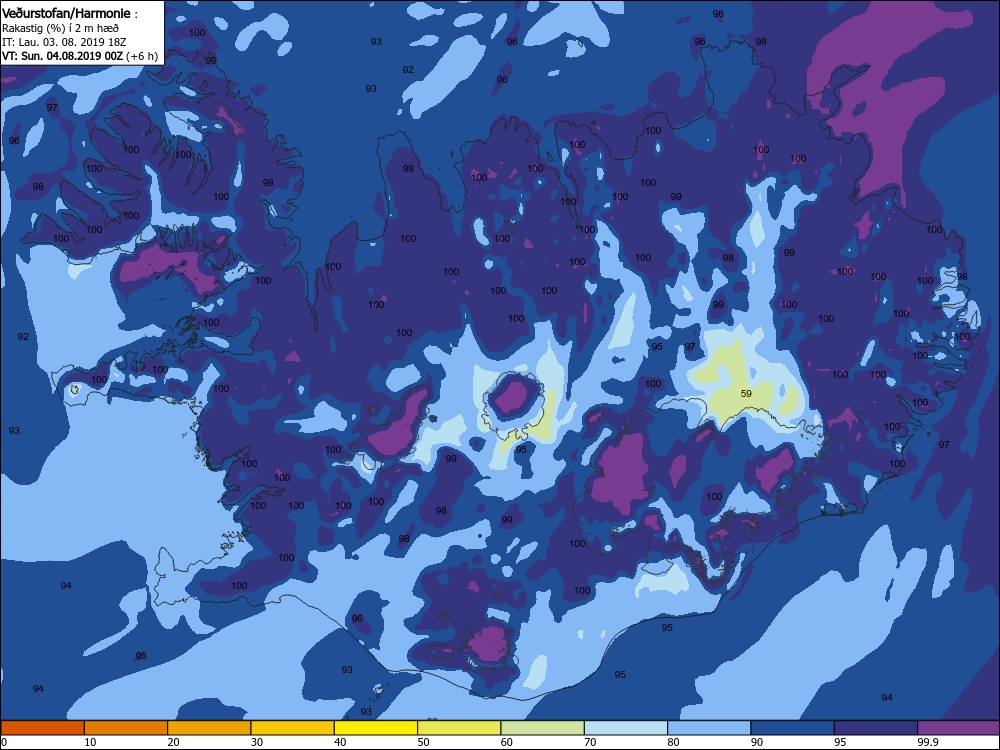1000x750 pixels.
Task: Click the amber 20–30 legend swatch
Action: tap(209, 728)
